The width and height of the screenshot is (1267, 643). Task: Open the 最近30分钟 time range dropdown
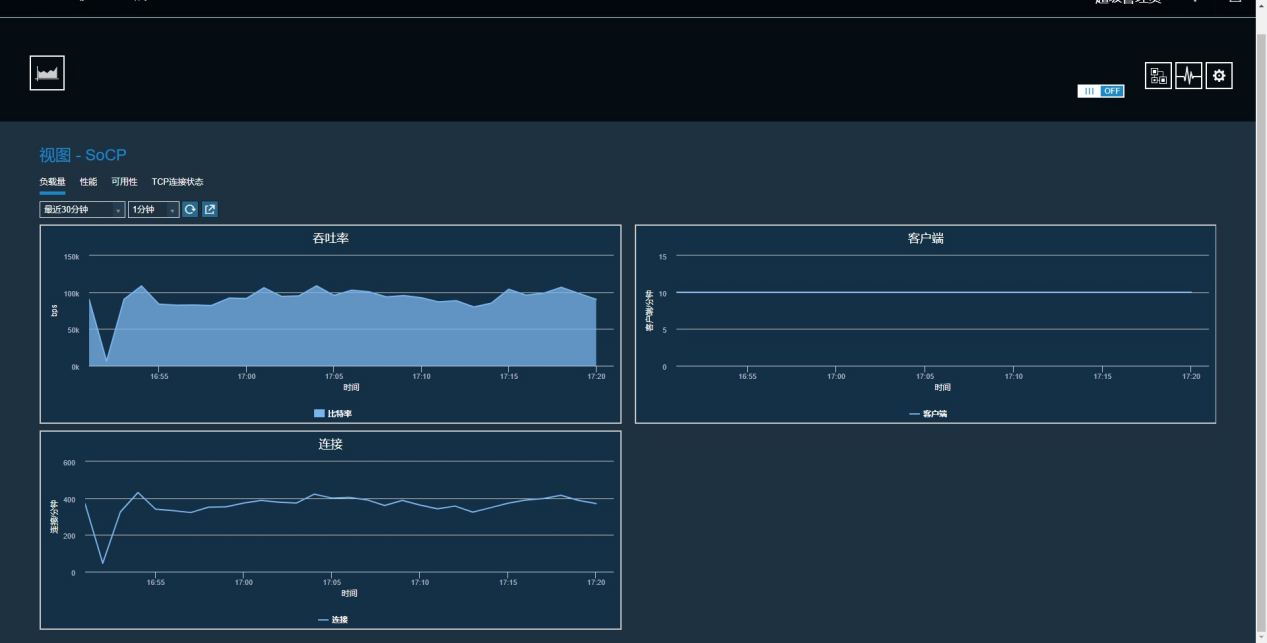point(82,210)
